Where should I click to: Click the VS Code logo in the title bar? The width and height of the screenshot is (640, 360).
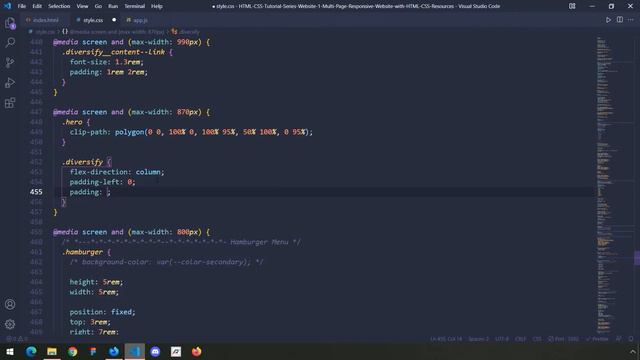[7, 6]
